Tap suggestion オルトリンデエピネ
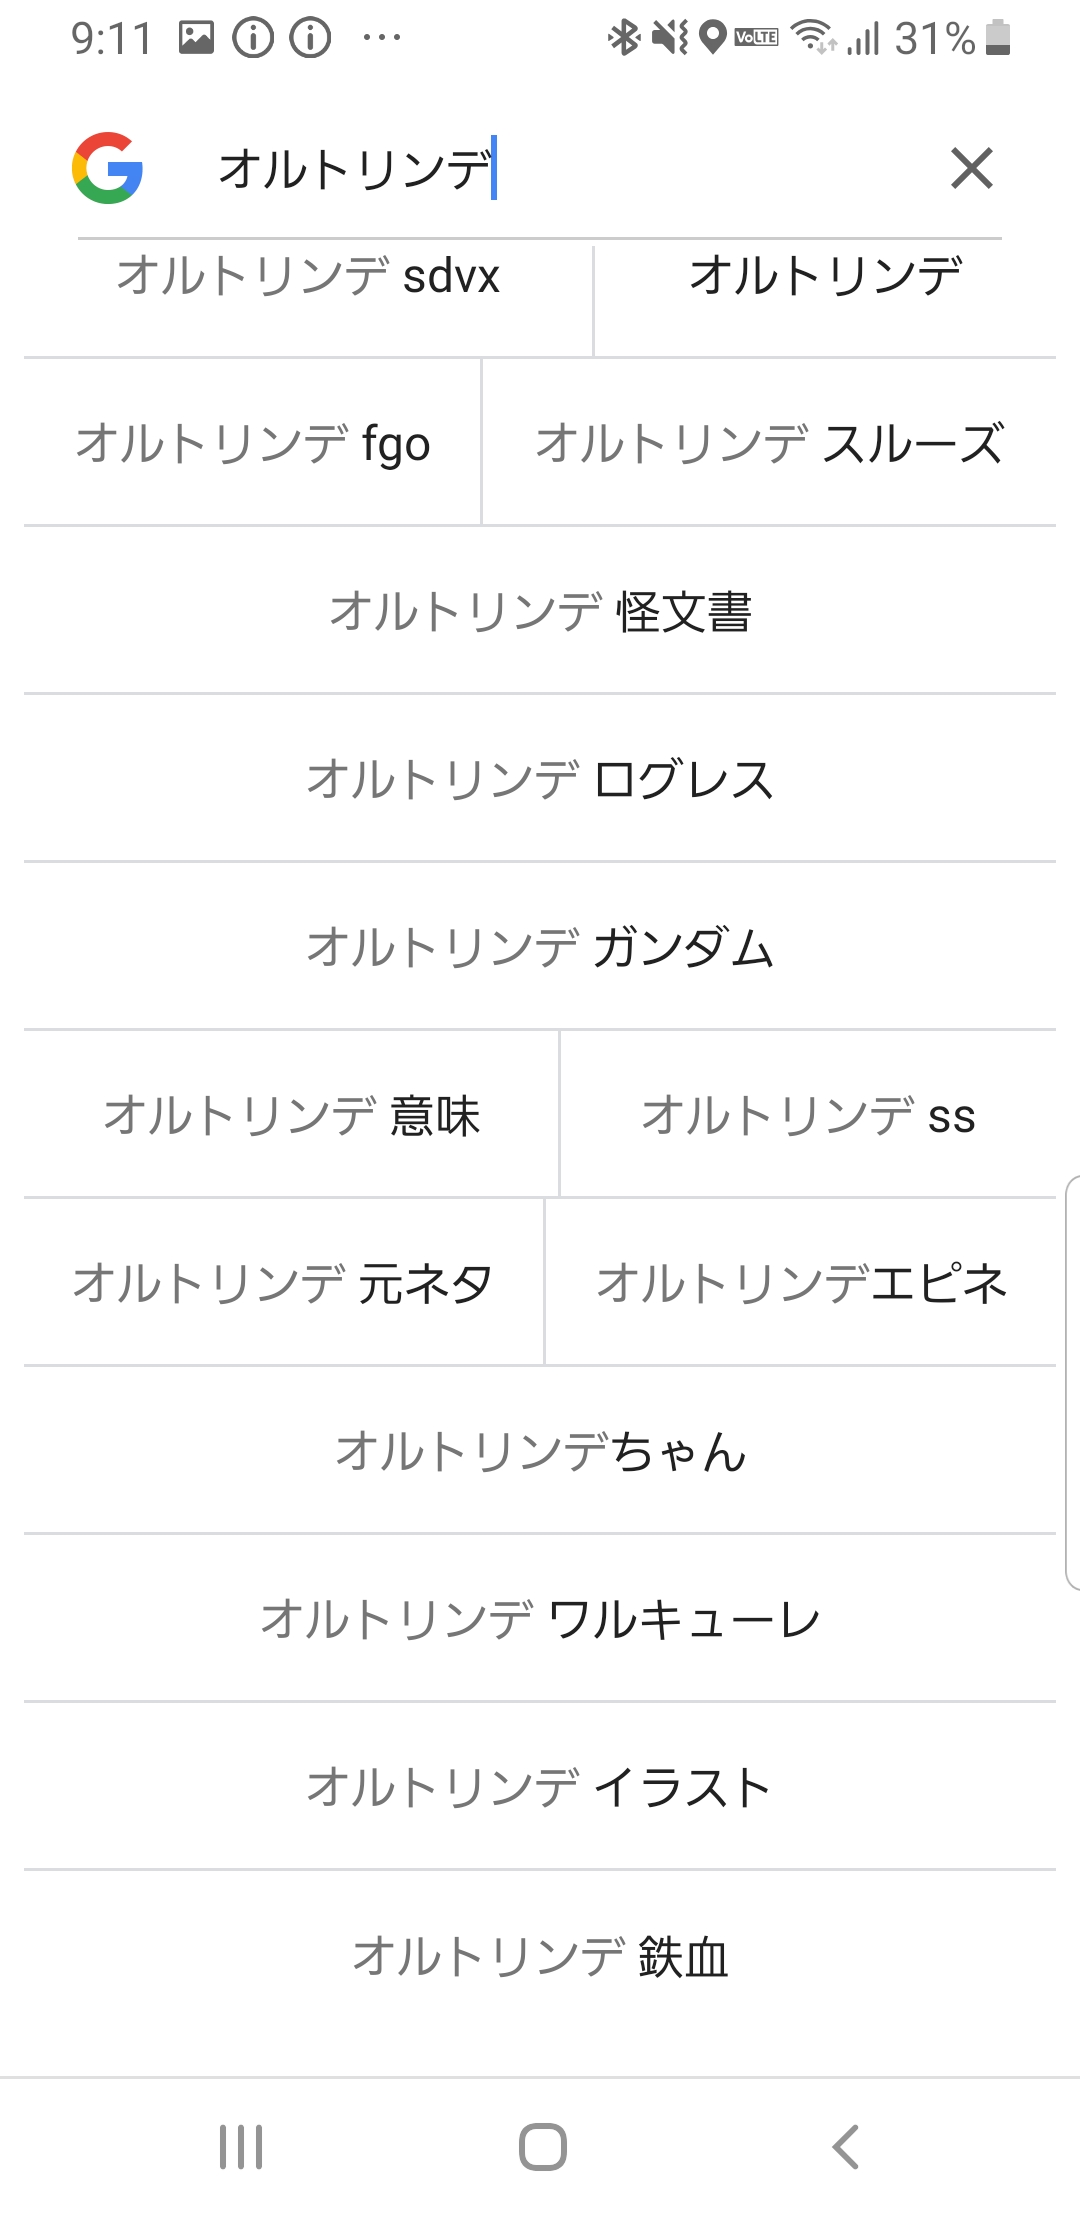This screenshot has width=1080, height=2220. 801,1284
